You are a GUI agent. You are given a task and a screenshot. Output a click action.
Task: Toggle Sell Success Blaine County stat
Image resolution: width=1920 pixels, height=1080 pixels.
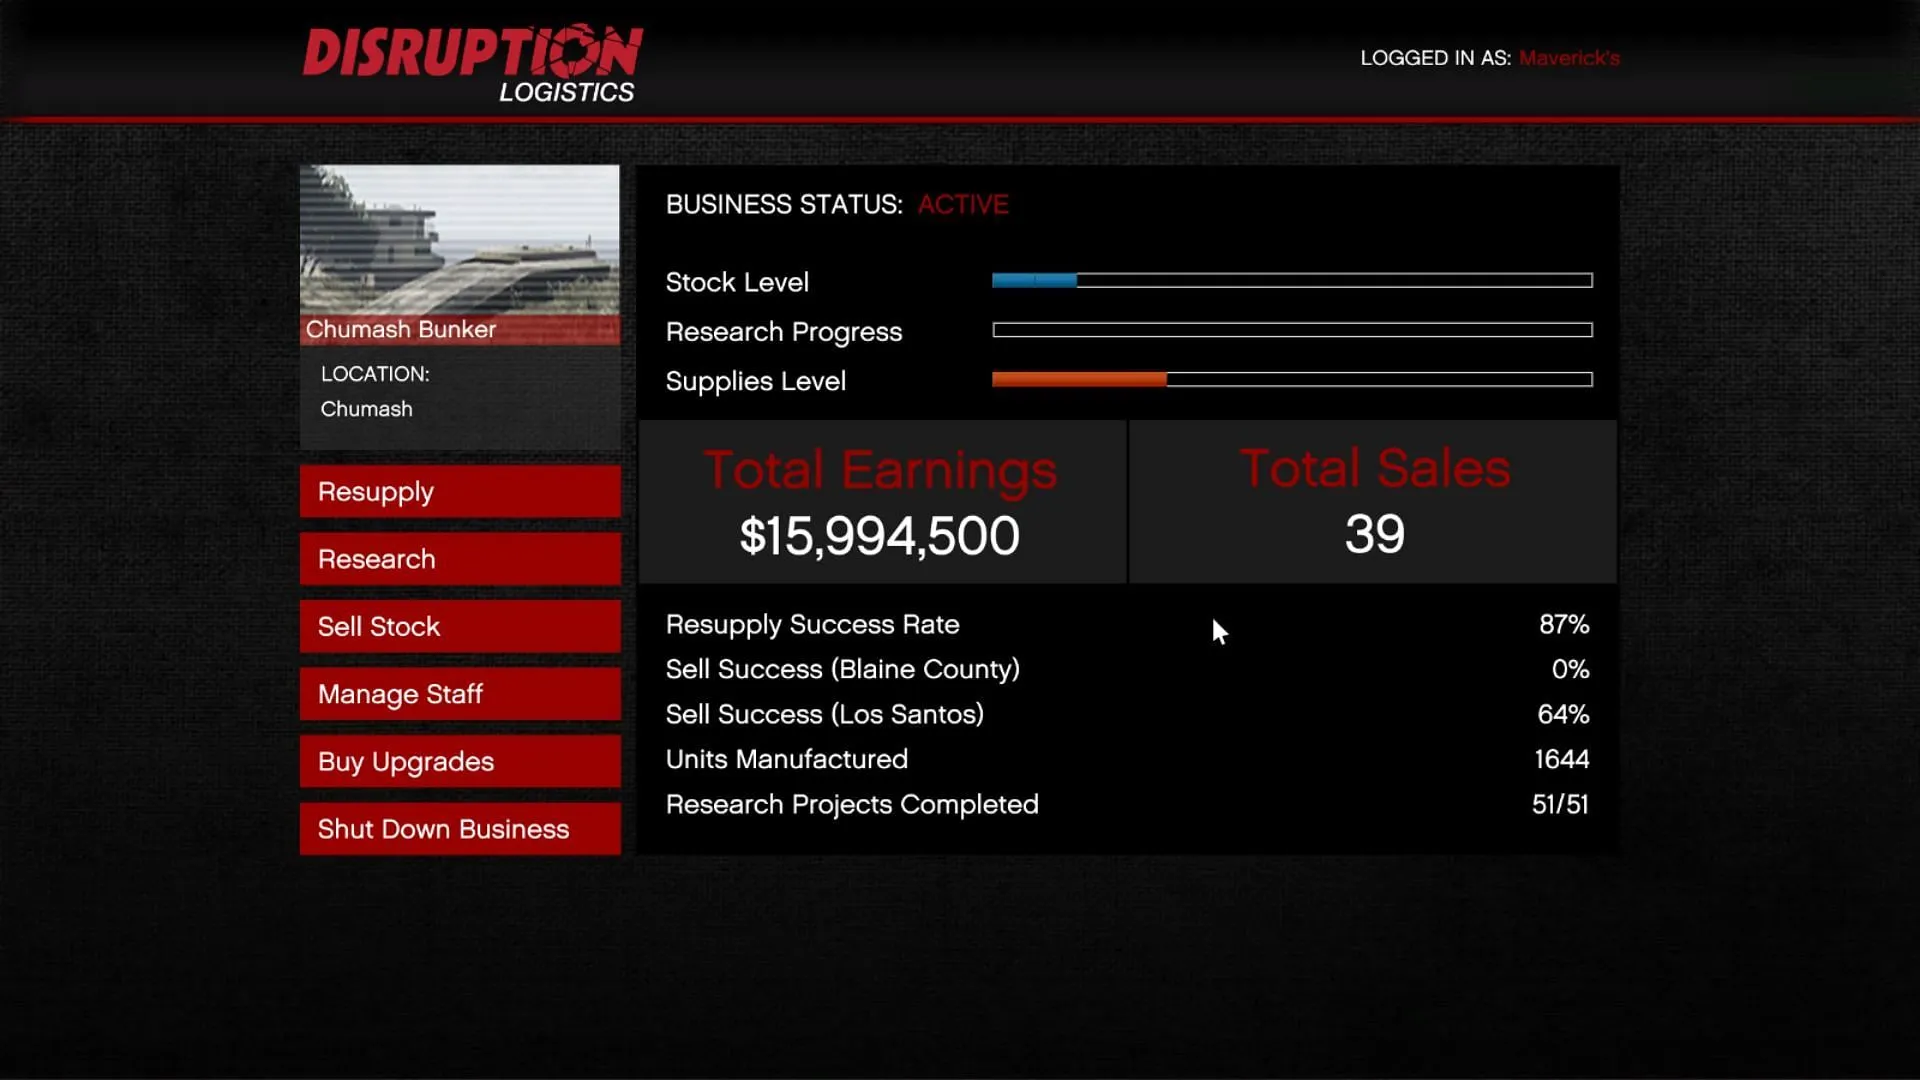coord(1126,669)
